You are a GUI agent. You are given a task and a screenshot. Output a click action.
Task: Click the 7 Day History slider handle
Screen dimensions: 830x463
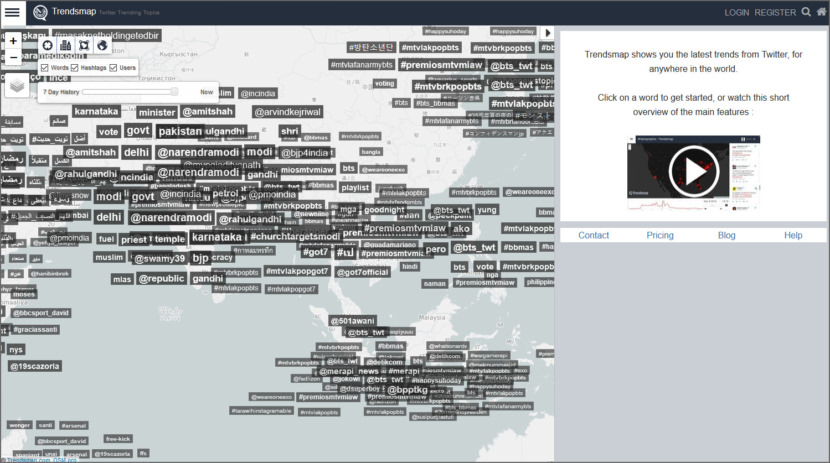coord(175,92)
